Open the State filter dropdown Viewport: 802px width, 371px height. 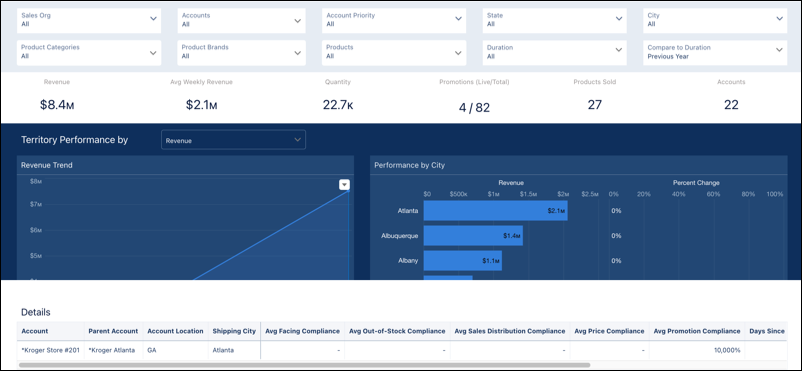[x=554, y=20]
